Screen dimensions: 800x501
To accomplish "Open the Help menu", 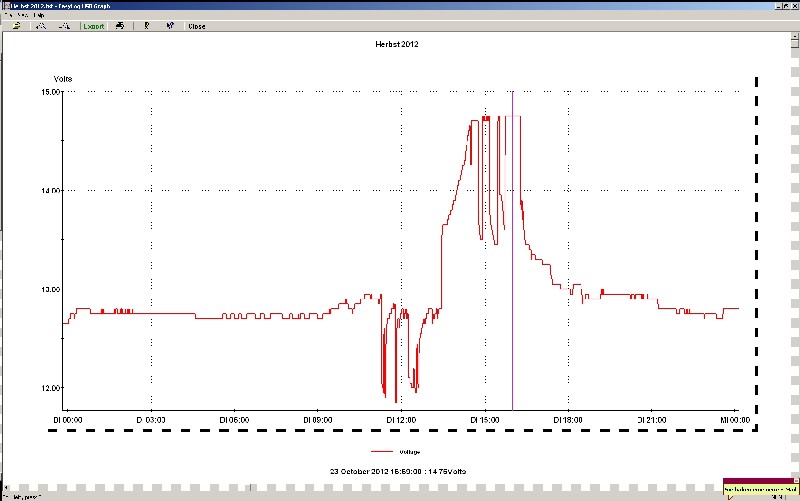I will click(x=39, y=15).
